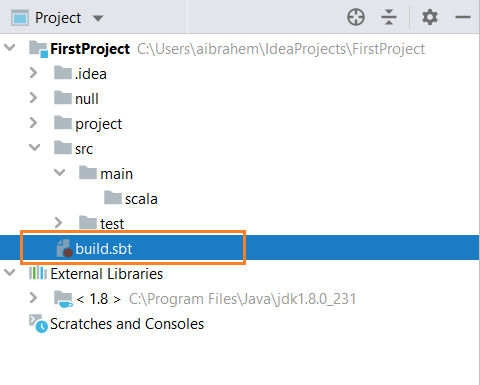Expand the test folder chevron
The height and width of the screenshot is (385, 480).
(58, 222)
